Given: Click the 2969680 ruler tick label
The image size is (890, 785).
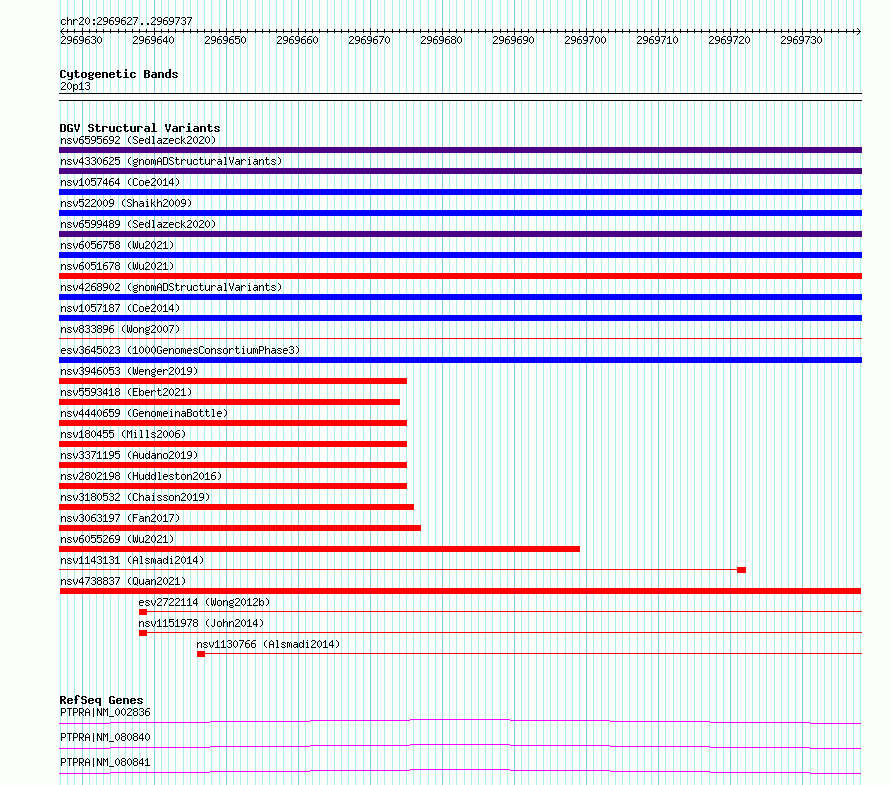Looking at the screenshot, I should [441, 40].
